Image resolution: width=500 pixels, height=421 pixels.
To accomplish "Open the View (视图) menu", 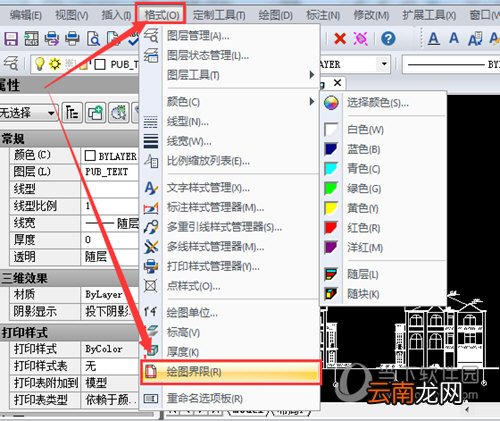I will (x=72, y=15).
